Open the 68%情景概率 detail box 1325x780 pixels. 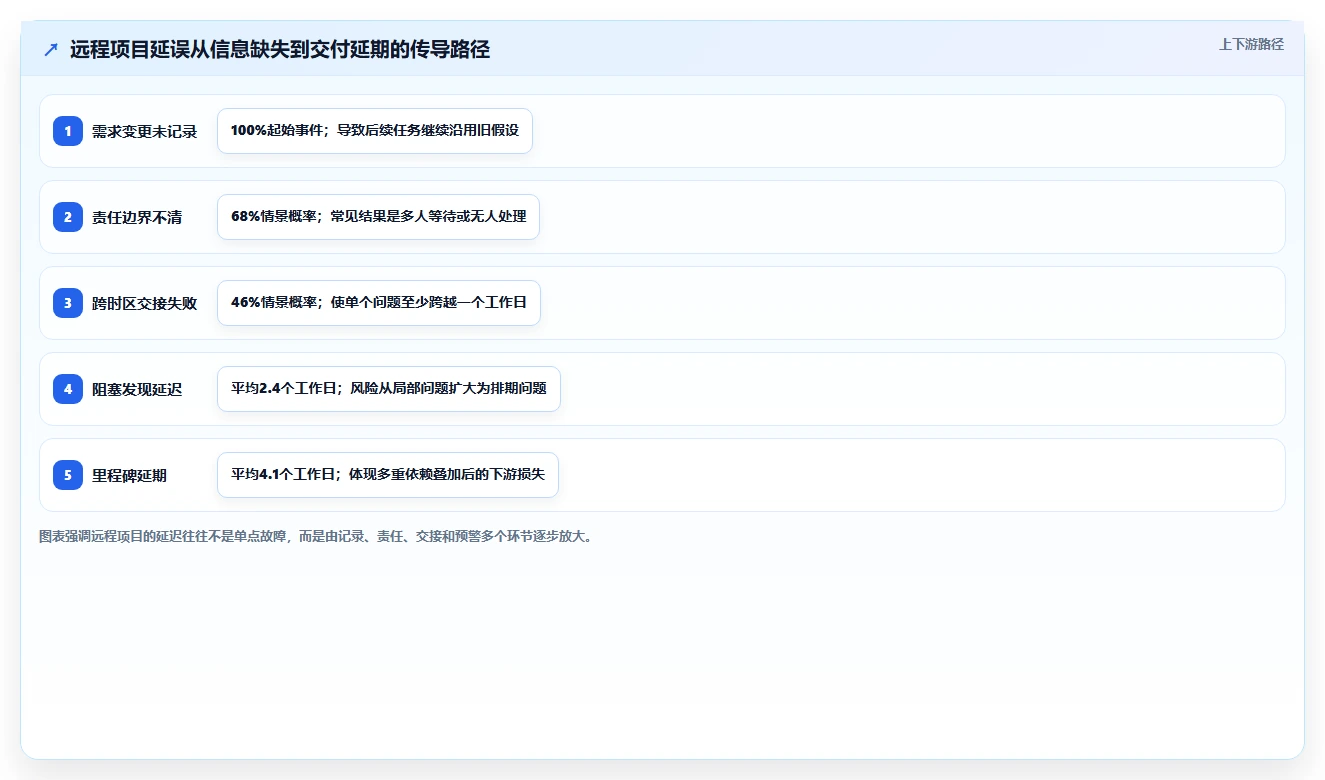pyautogui.click(x=378, y=217)
